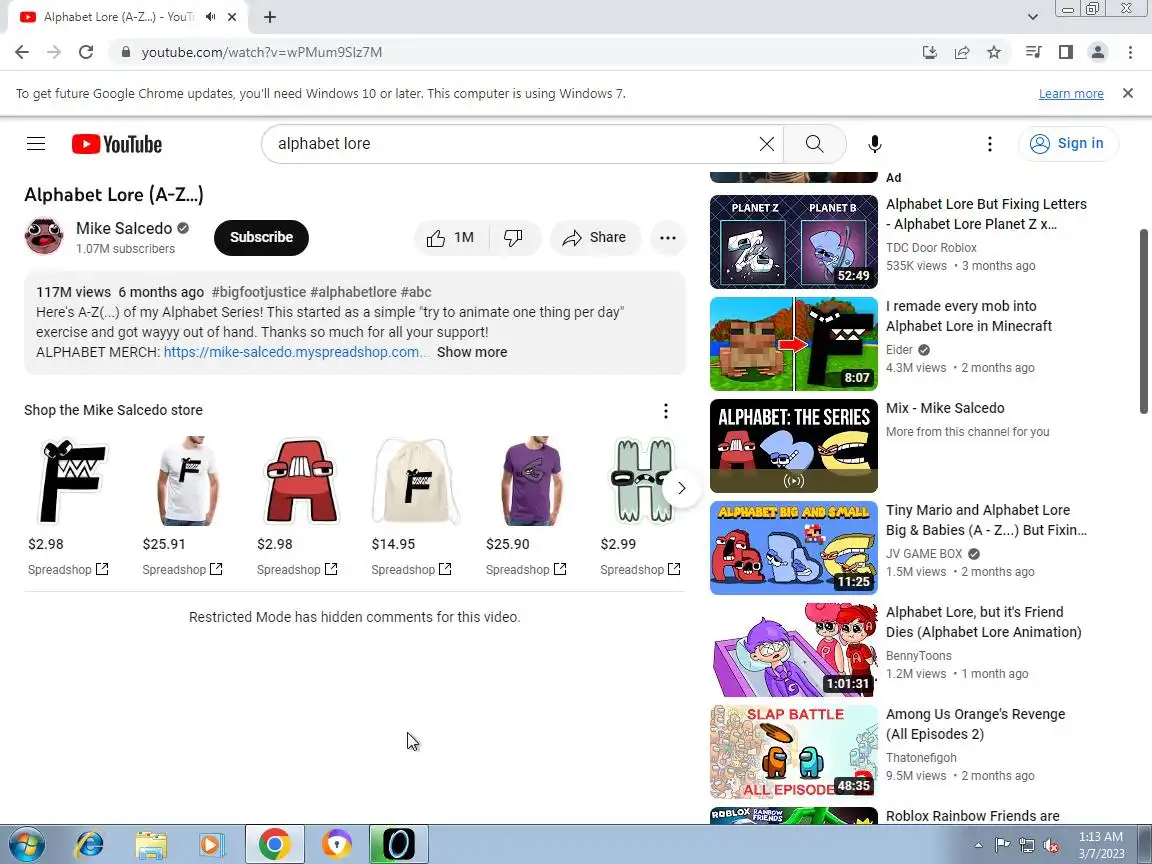Open the $14.95 drawstring bag product
Viewport: 1152px width, 864px height.
[415, 481]
